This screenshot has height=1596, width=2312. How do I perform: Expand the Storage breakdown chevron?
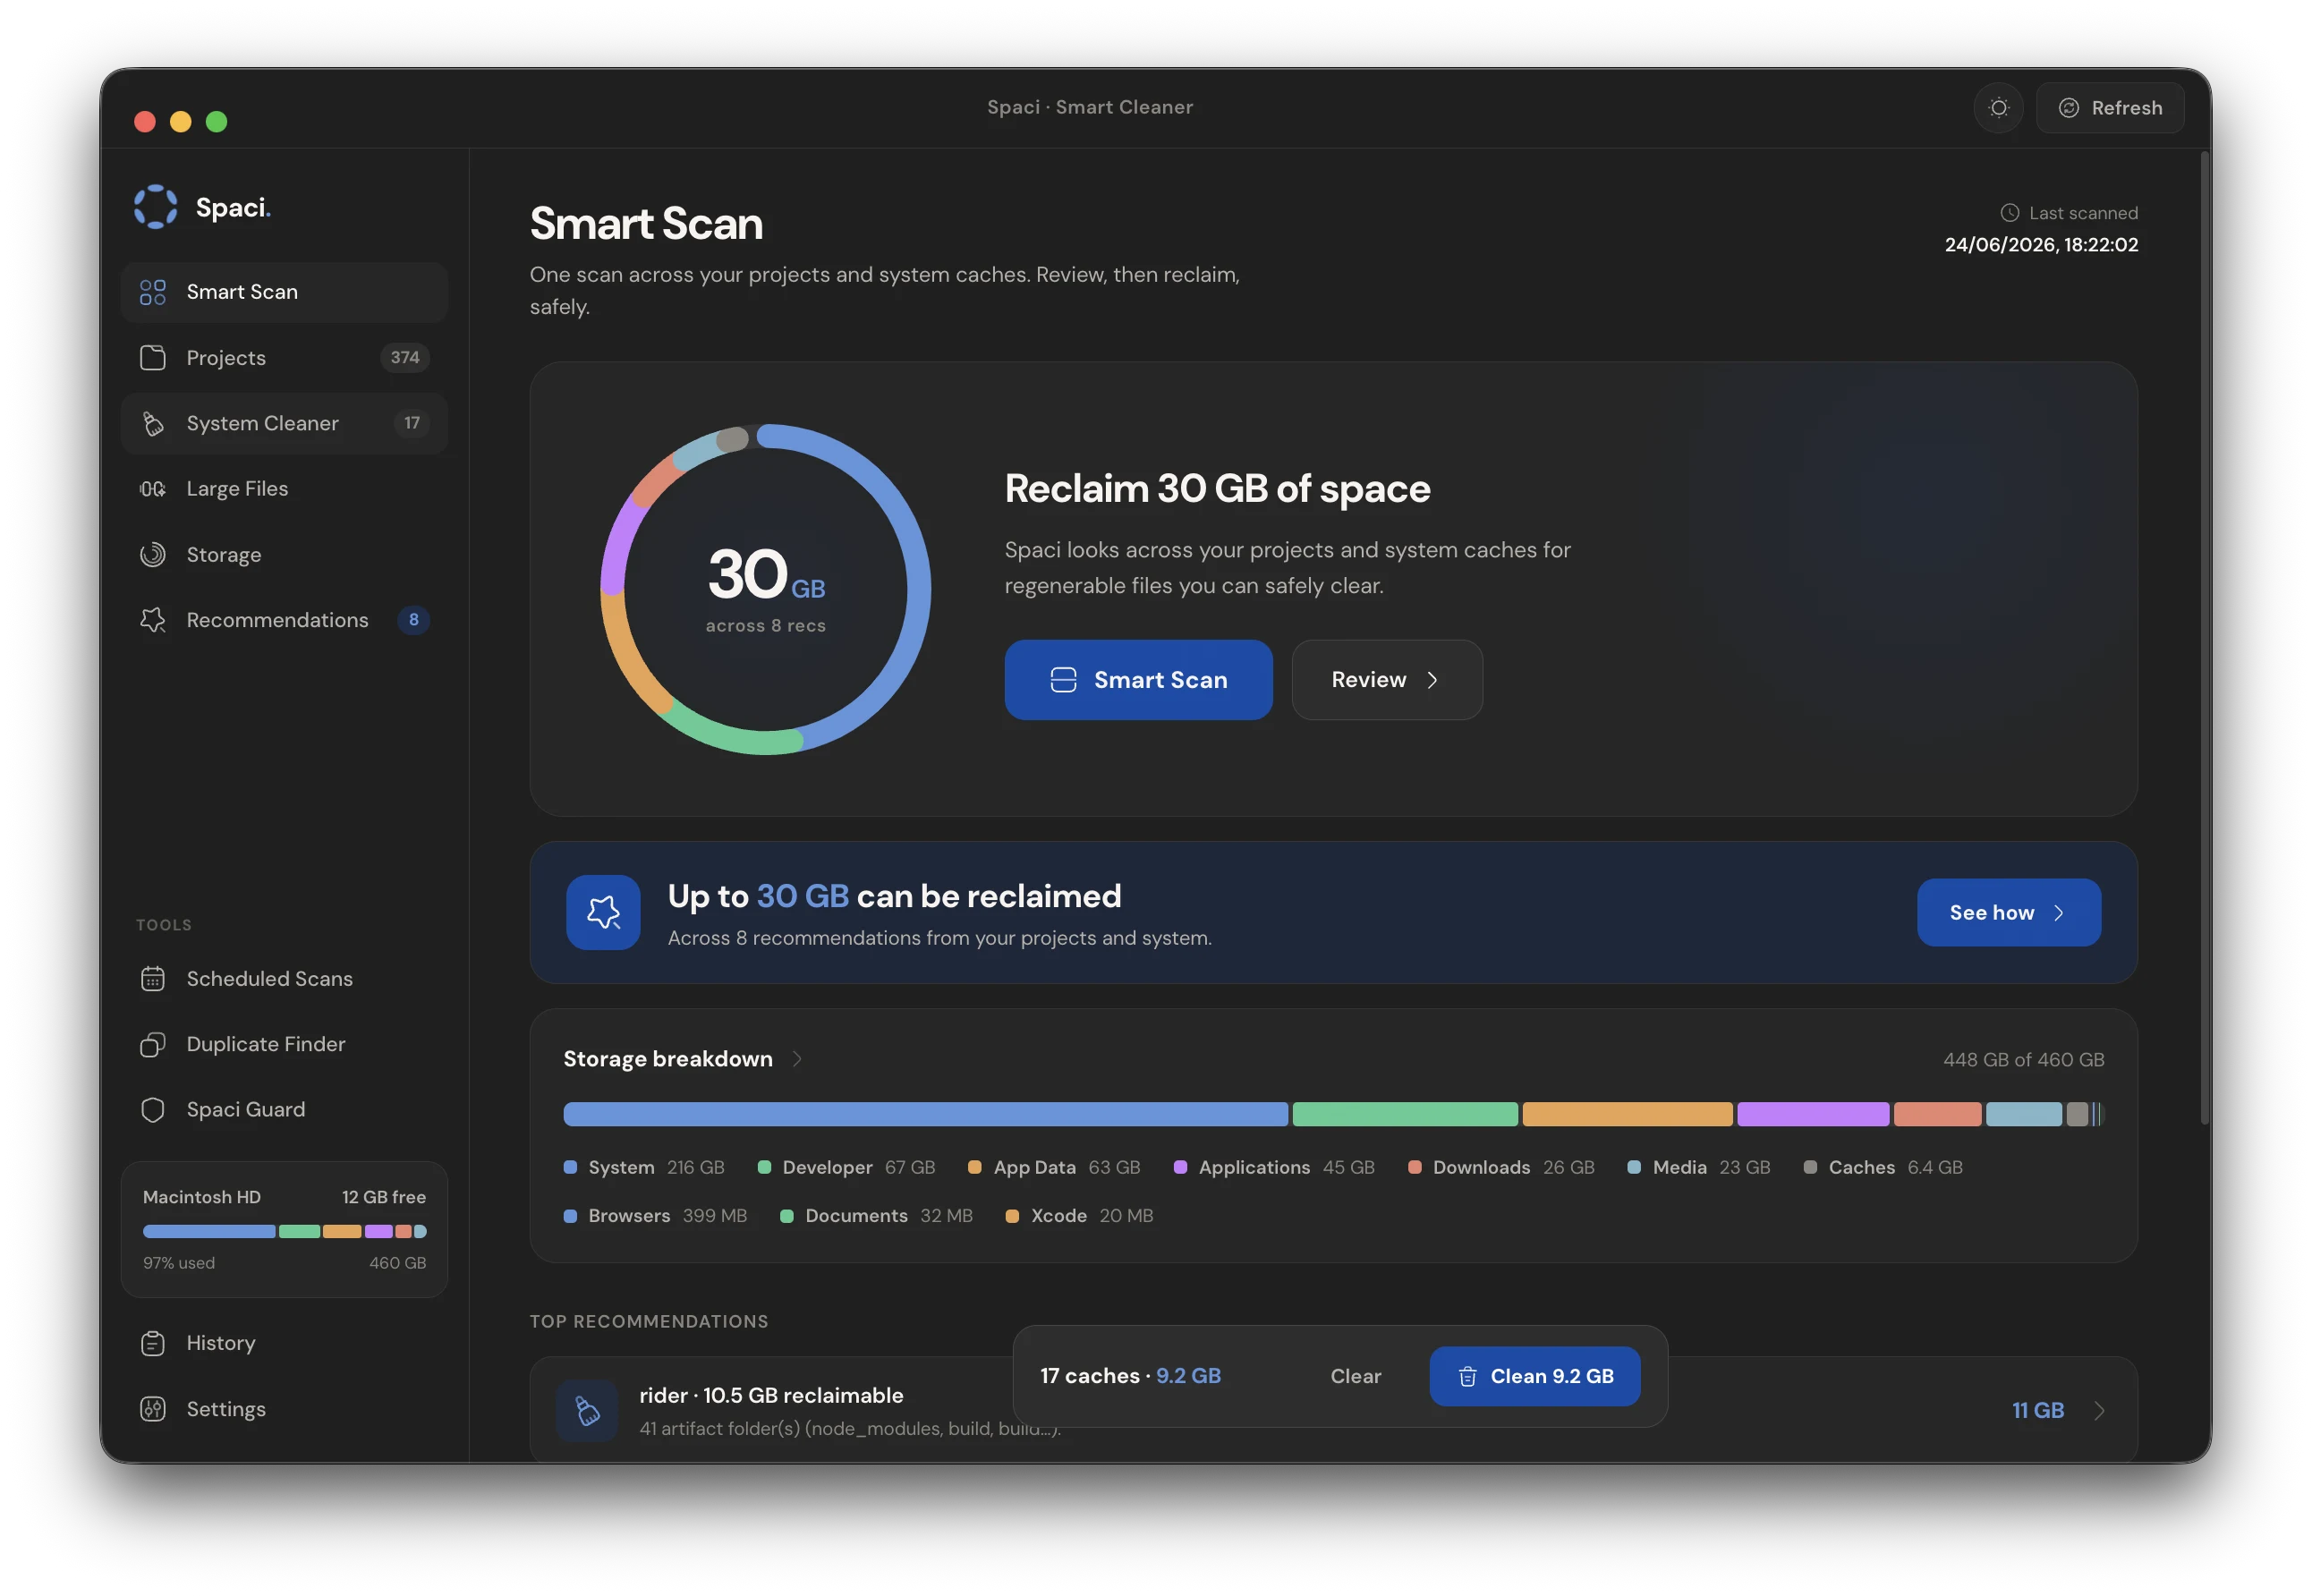(797, 1059)
